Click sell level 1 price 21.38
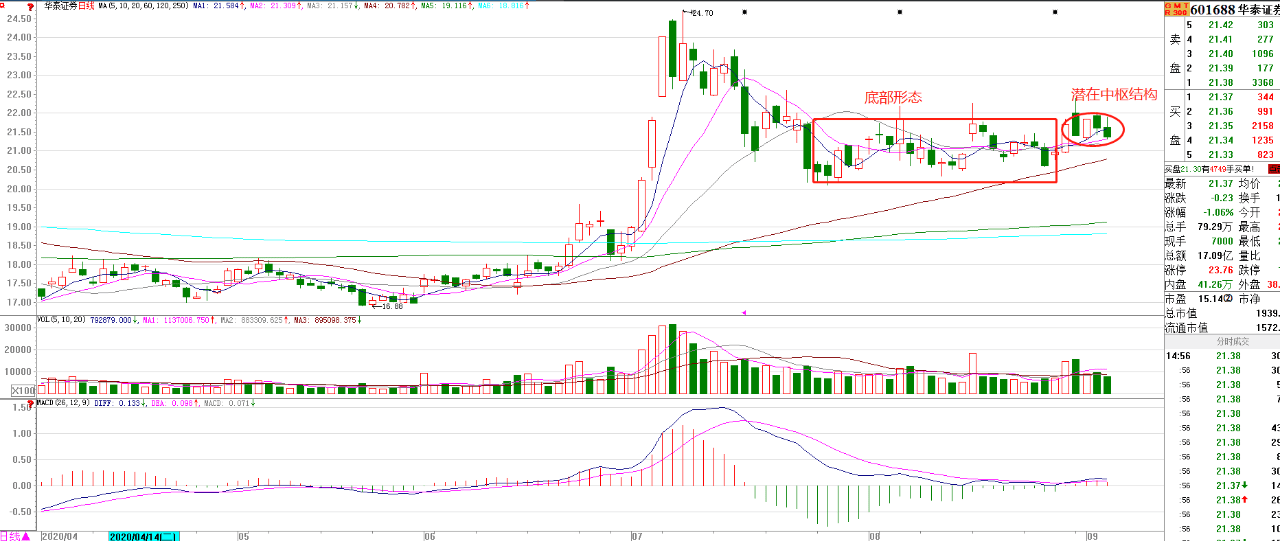Image resolution: width=1280 pixels, height=541 pixels. [1230, 82]
